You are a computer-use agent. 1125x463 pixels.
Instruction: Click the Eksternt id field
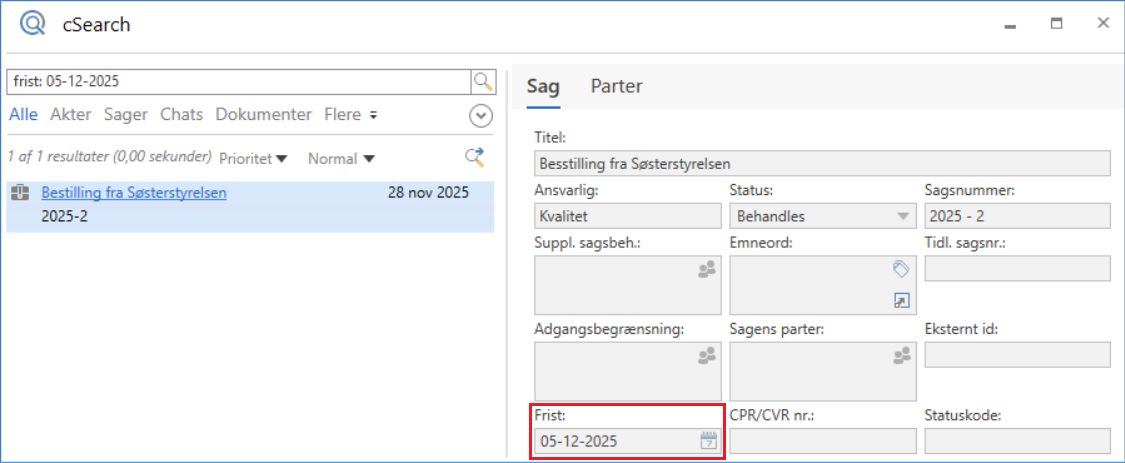point(1017,355)
